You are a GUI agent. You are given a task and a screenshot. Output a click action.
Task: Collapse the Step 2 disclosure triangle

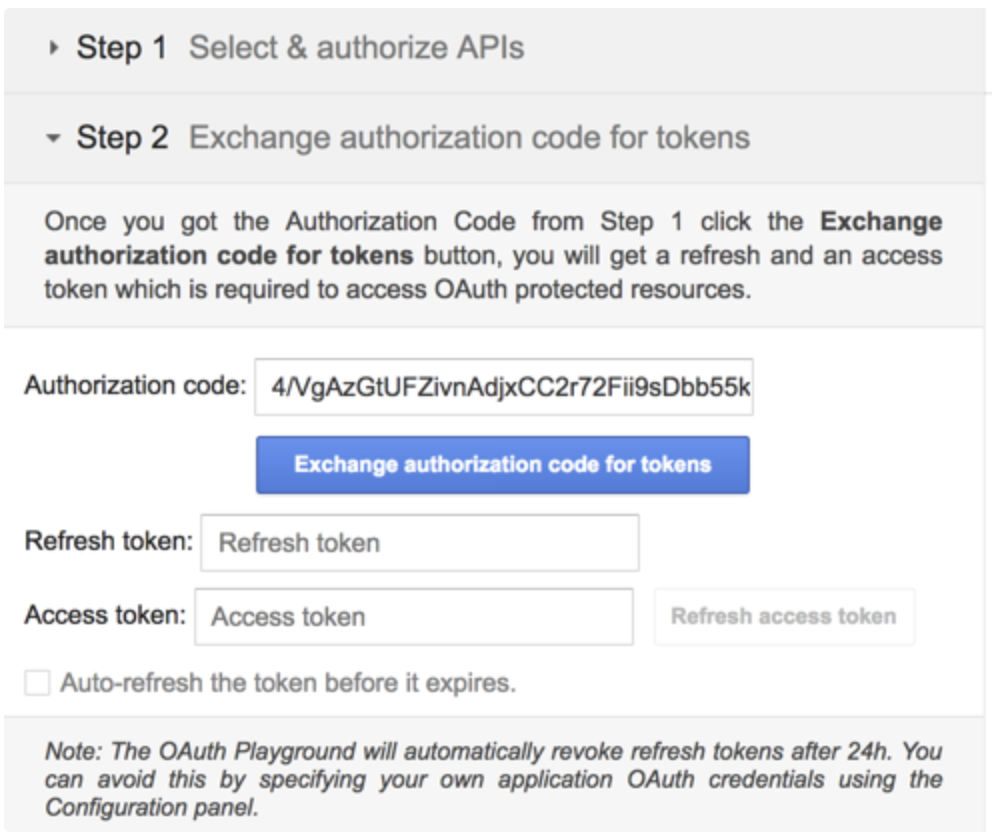pos(54,138)
